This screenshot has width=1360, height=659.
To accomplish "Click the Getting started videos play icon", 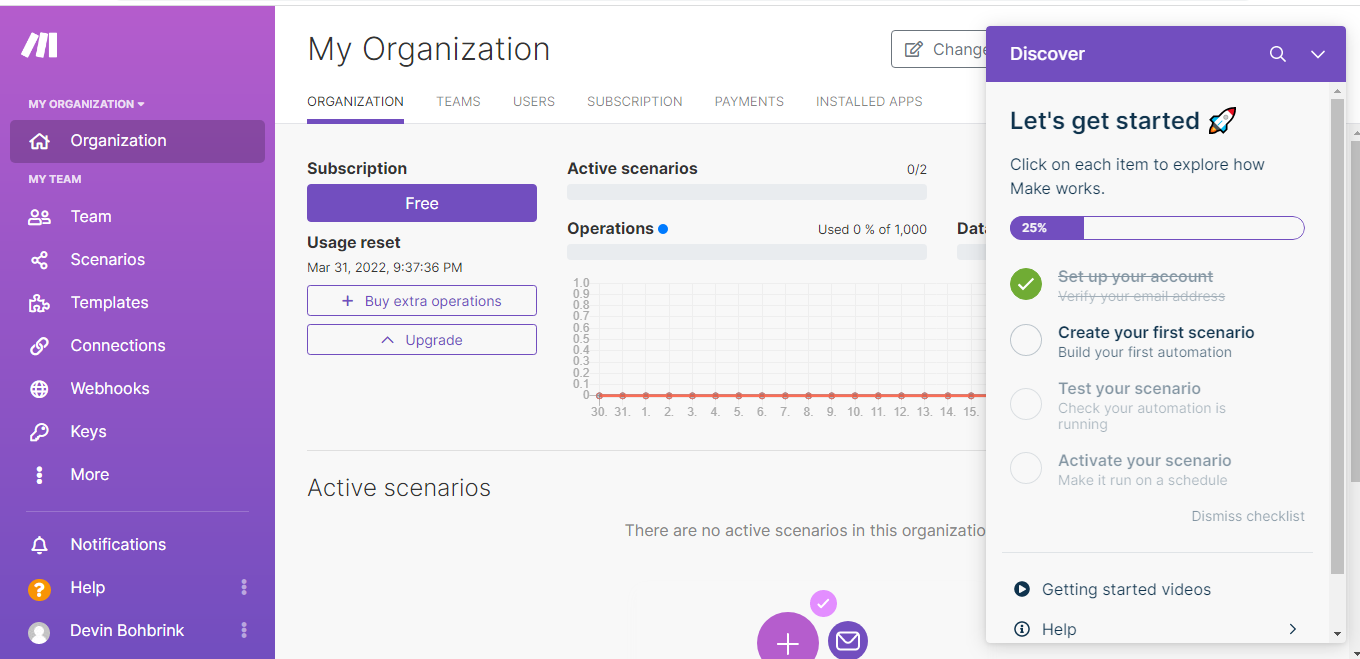I will tap(1022, 590).
